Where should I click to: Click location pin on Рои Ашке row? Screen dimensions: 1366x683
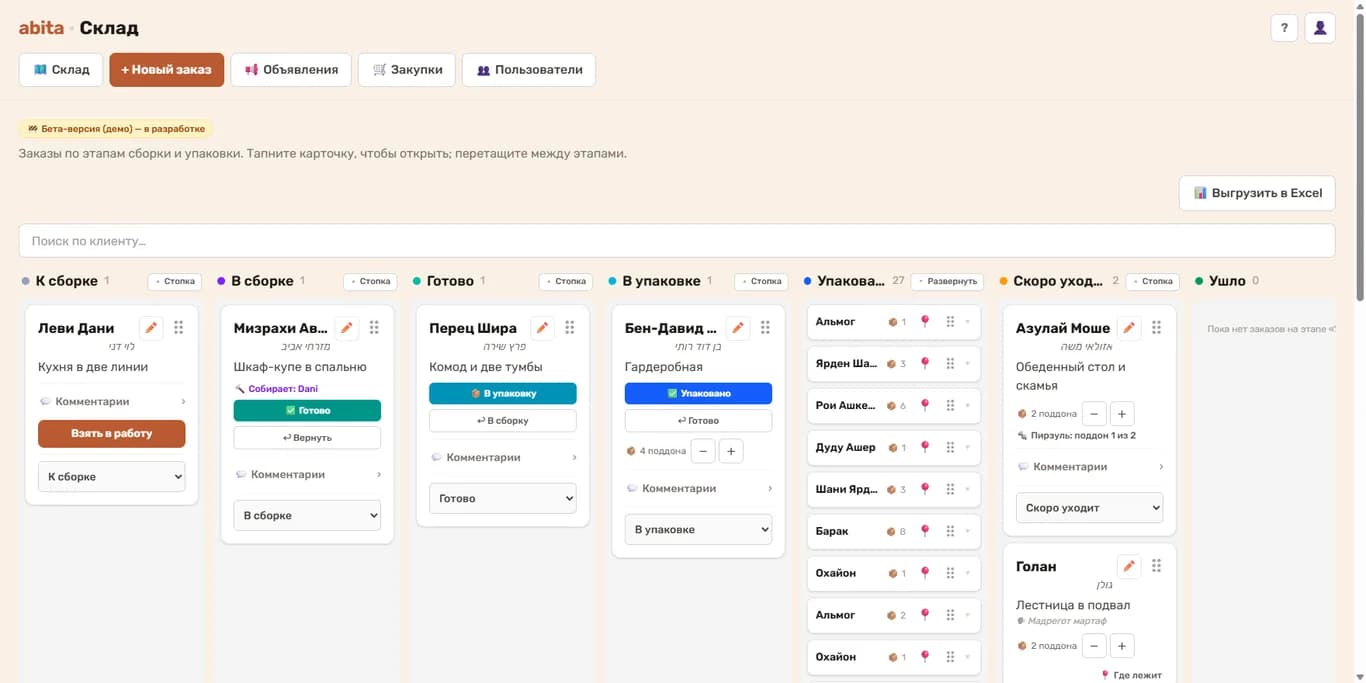tap(925, 405)
